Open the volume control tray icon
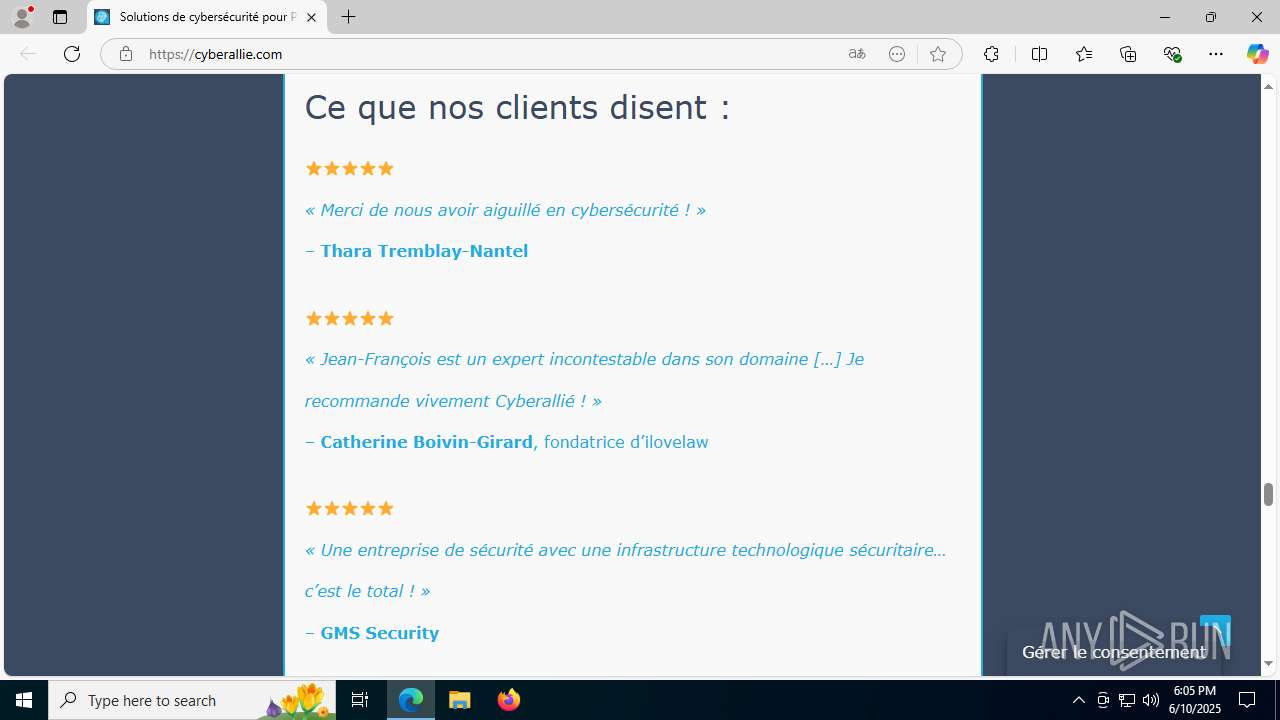This screenshot has height=720, width=1280. point(1150,700)
